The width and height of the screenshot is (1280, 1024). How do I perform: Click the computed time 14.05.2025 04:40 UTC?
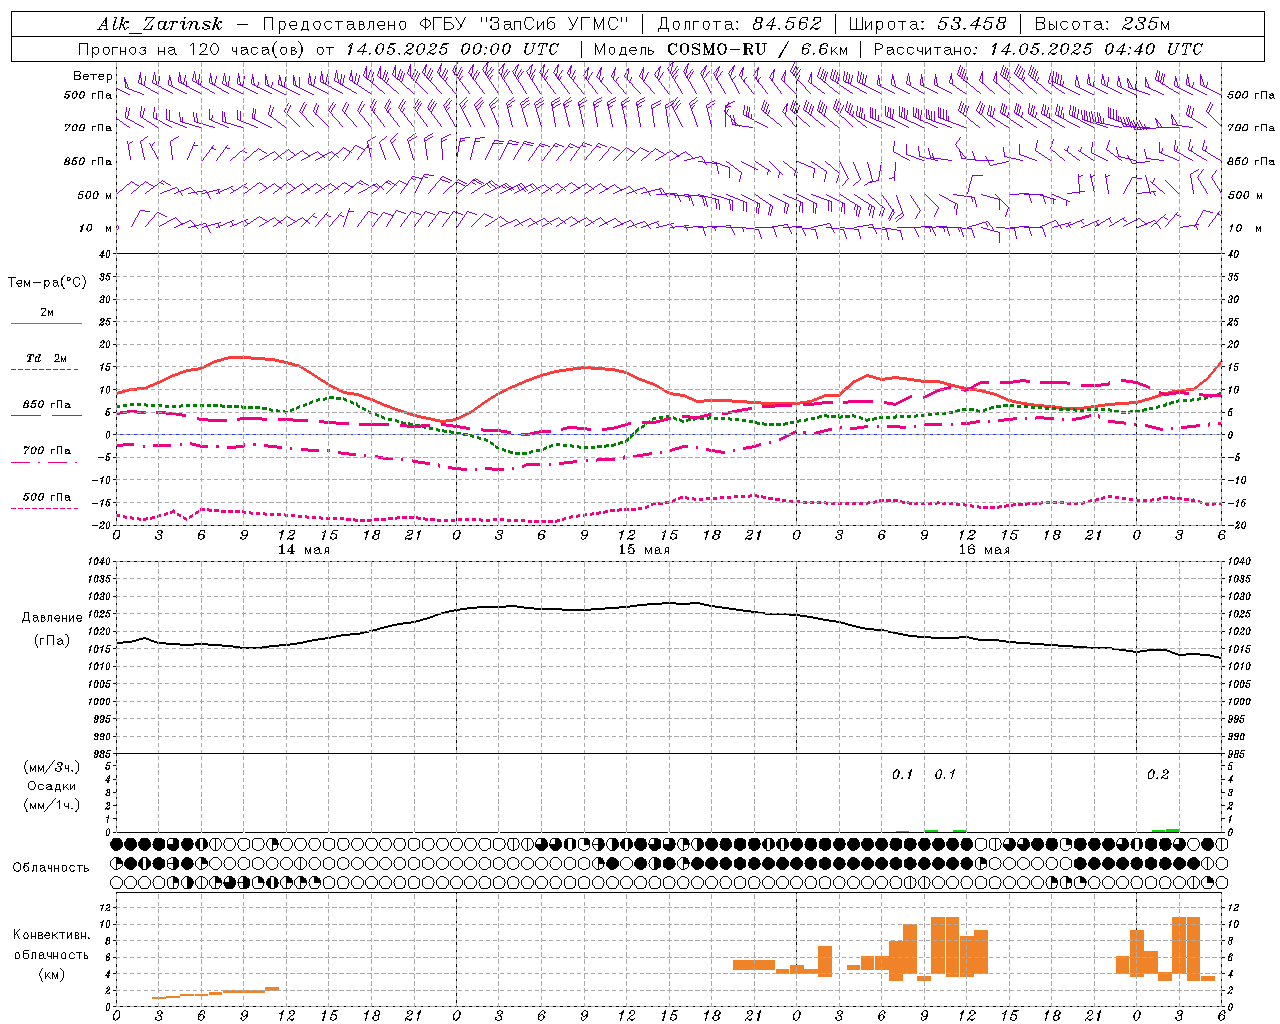click(1096, 49)
